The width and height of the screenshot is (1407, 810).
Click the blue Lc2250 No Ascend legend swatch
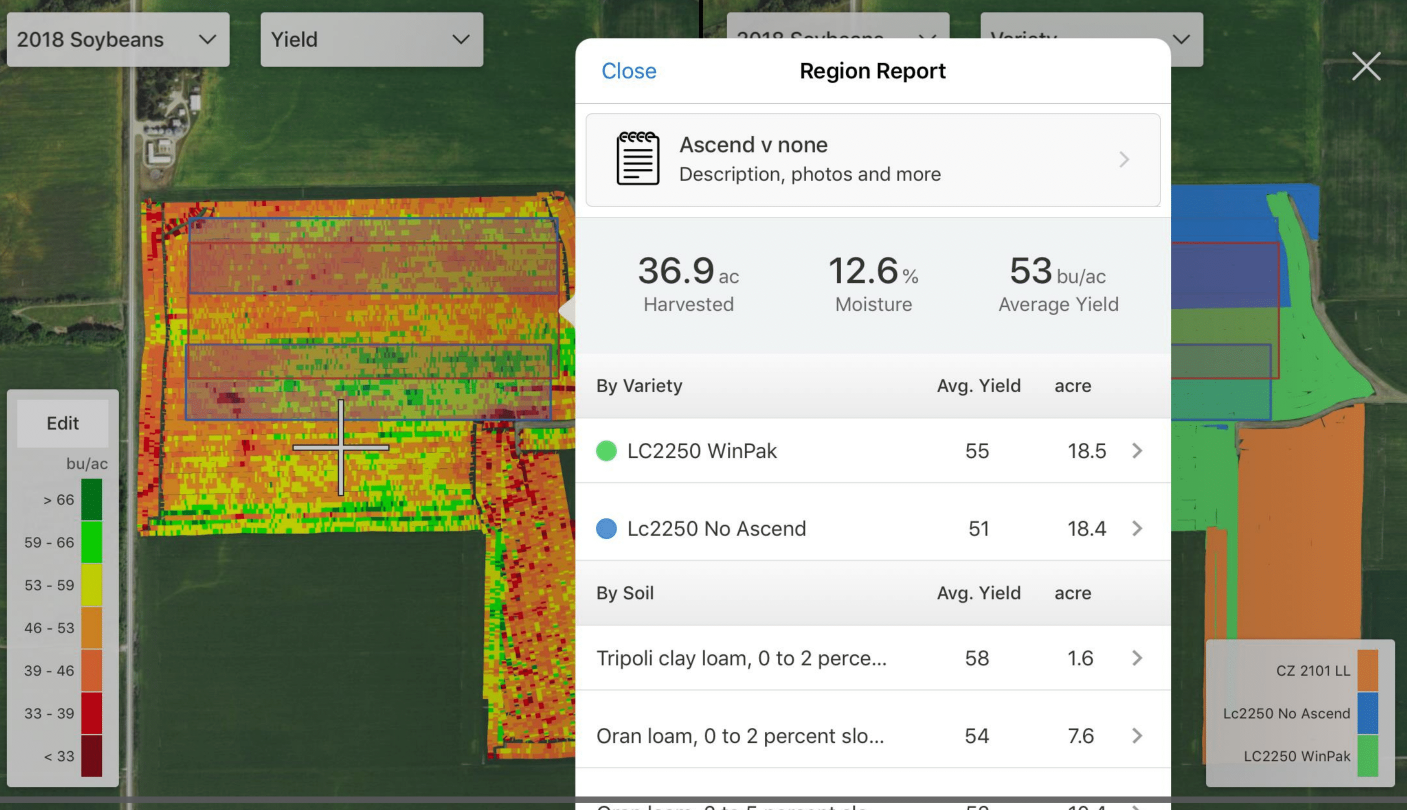point(1367,713)
